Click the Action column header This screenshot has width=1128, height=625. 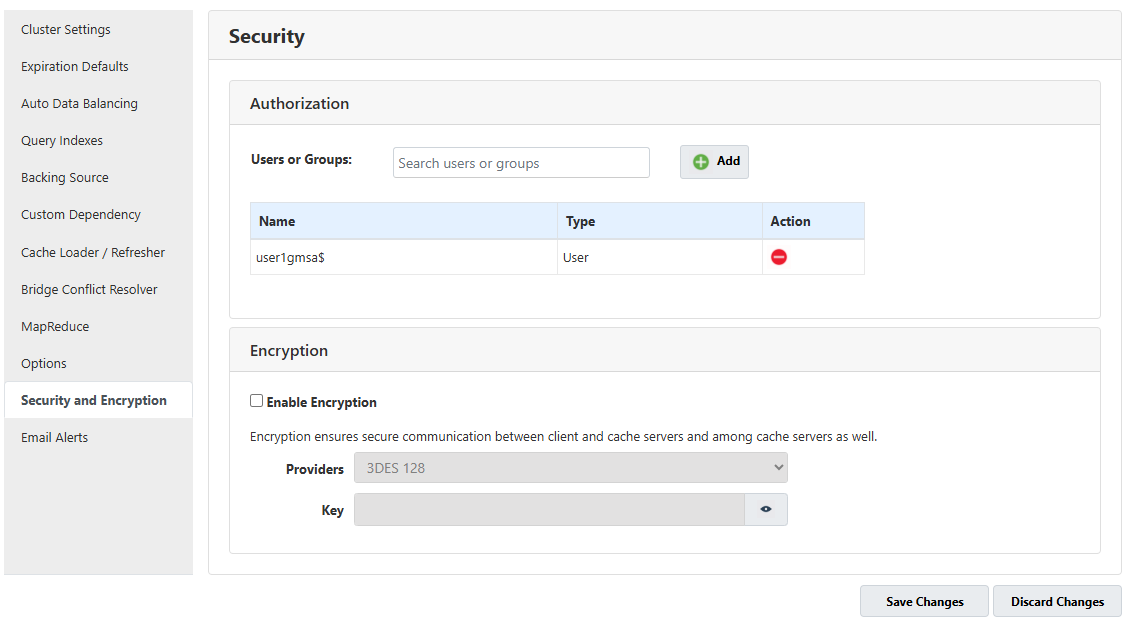pyautogui.click(x=813, y=221)
